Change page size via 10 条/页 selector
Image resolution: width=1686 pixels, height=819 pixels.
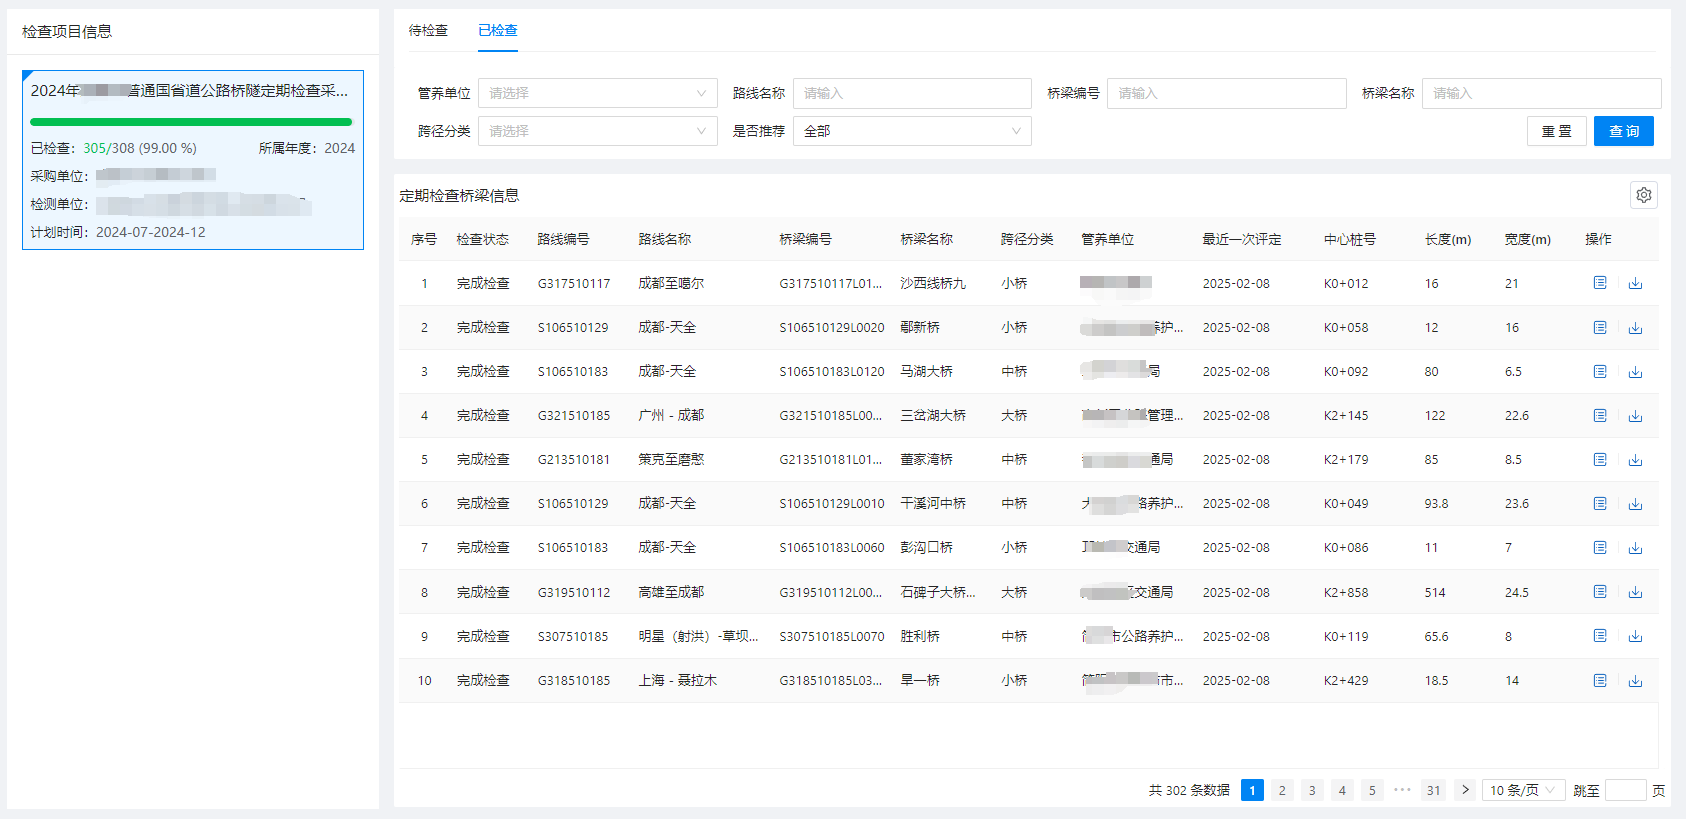pyautogui.click(x=1523, y=790)
